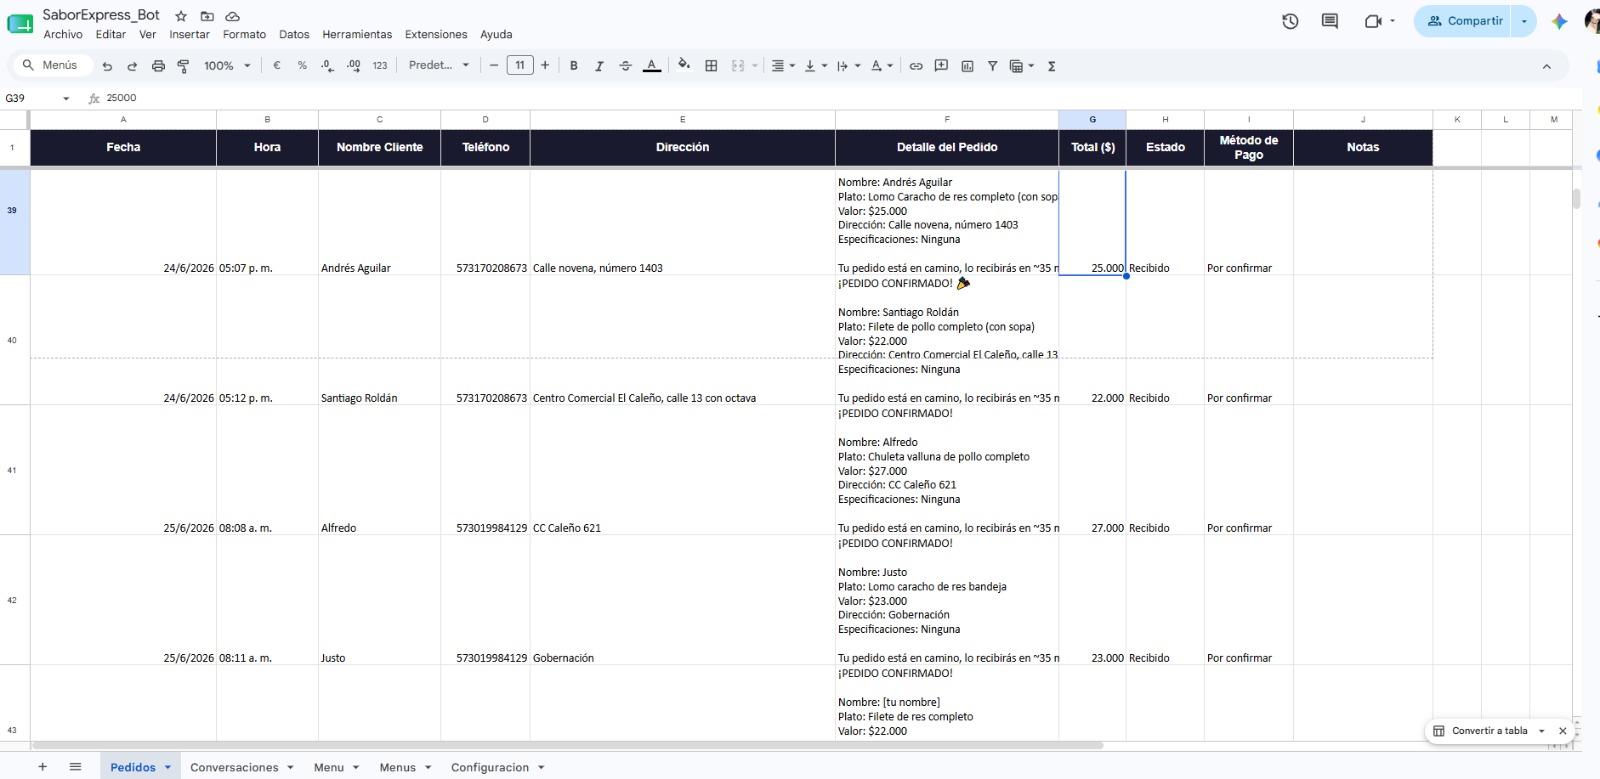
Task: Open the fill color bucket
Action: [684, 65]
